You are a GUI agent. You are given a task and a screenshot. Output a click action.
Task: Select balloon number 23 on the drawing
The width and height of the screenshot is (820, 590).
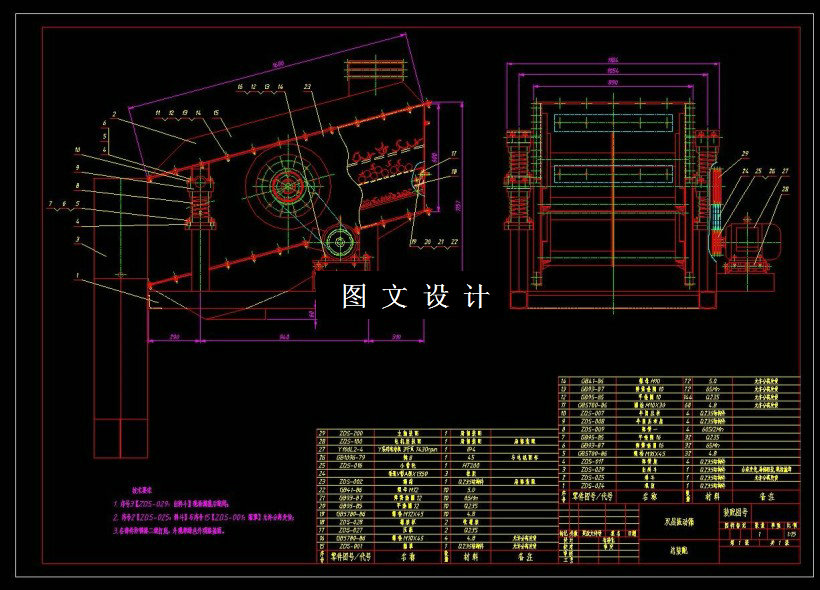[x=306, y=84]
